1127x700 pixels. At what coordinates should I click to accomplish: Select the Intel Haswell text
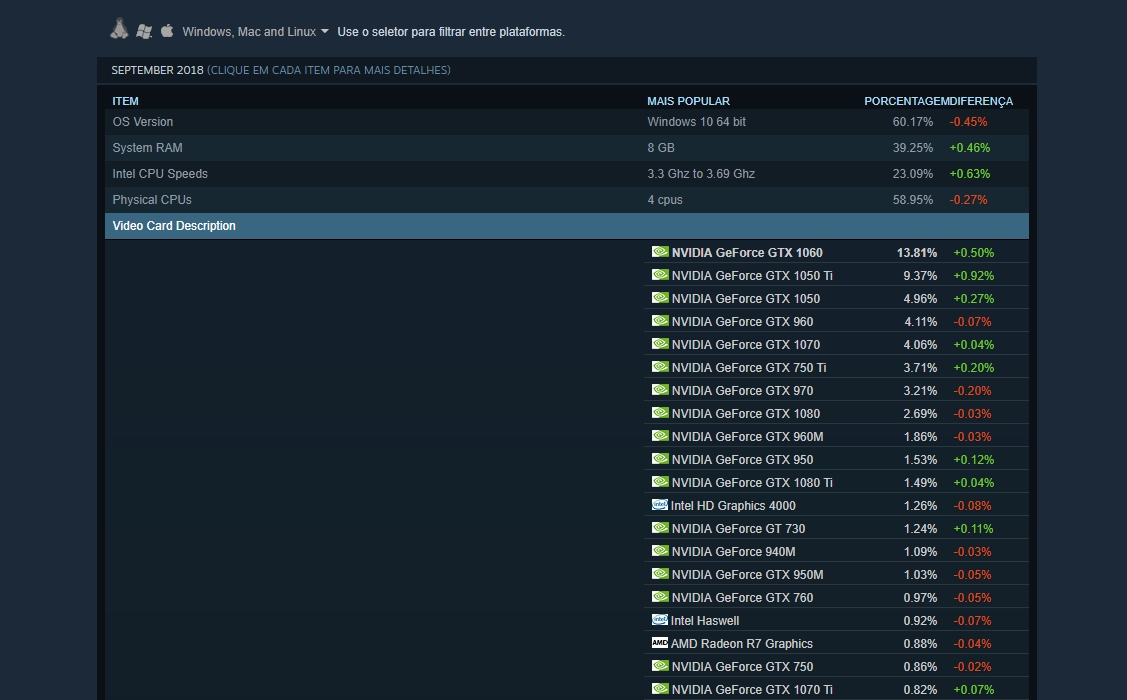pyautogui.click(x=704, y=621)
